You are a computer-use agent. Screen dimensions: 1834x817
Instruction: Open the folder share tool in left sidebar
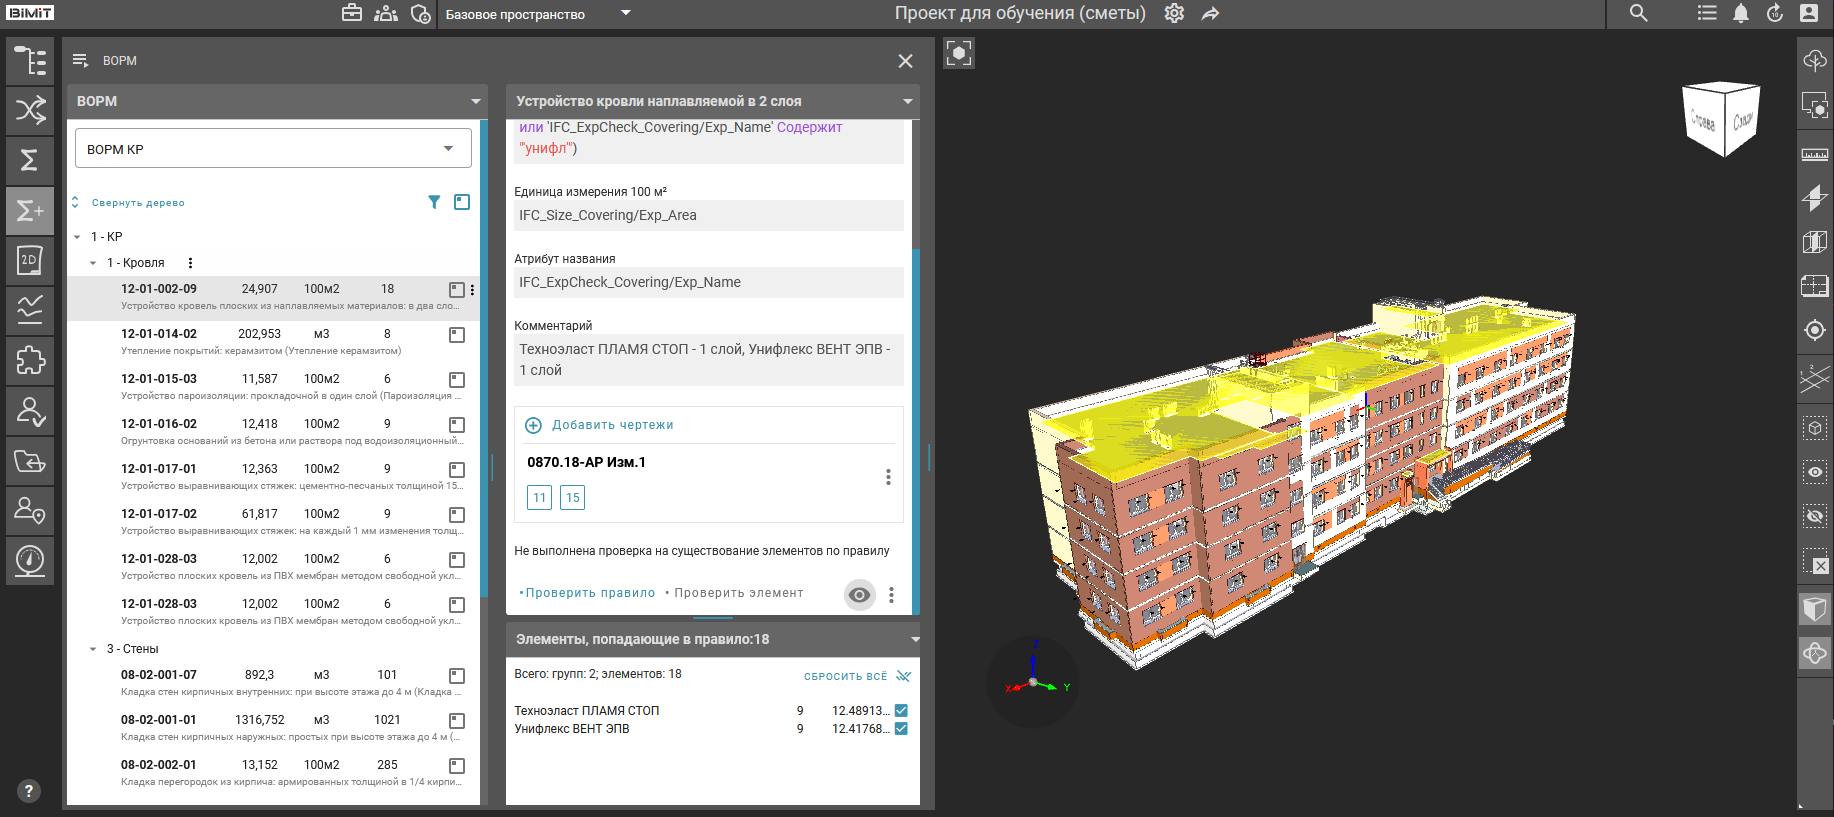click(30, 461)
